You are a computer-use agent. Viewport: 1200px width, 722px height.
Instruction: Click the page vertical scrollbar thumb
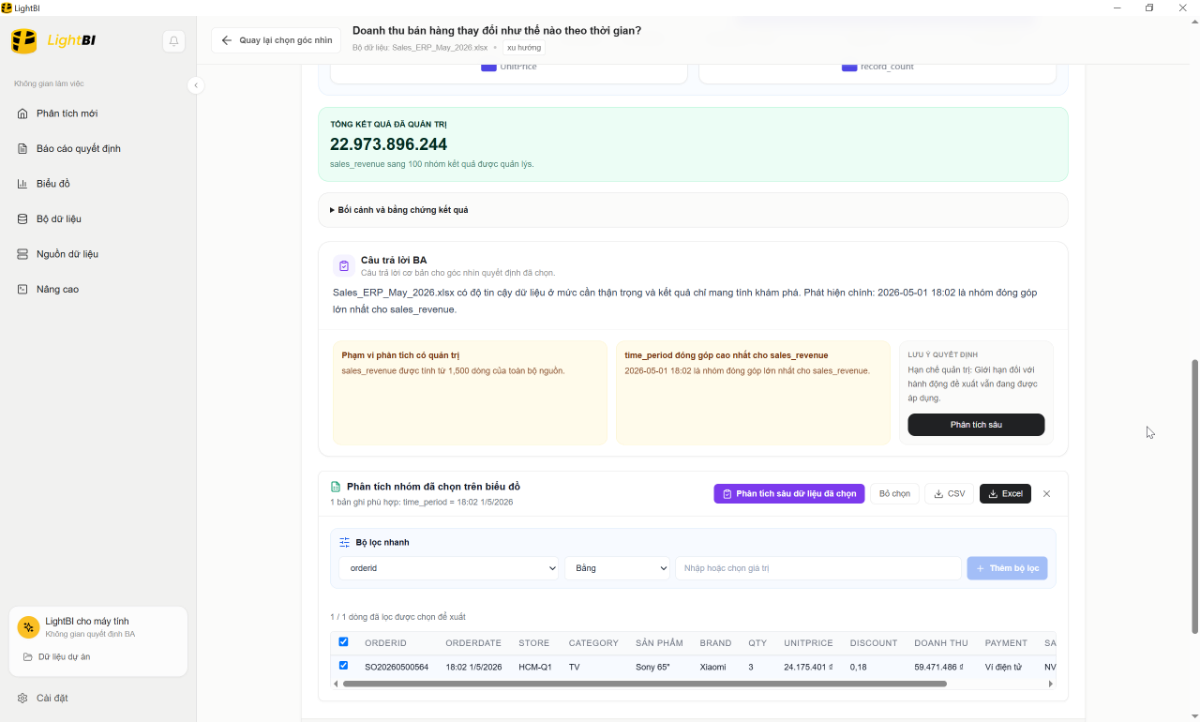tap(1194, 496)
